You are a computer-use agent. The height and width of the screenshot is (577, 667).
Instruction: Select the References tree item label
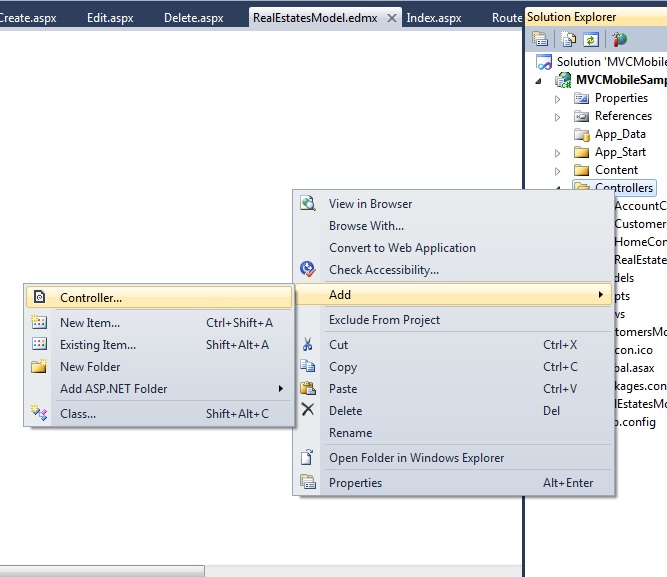(623, 116)
